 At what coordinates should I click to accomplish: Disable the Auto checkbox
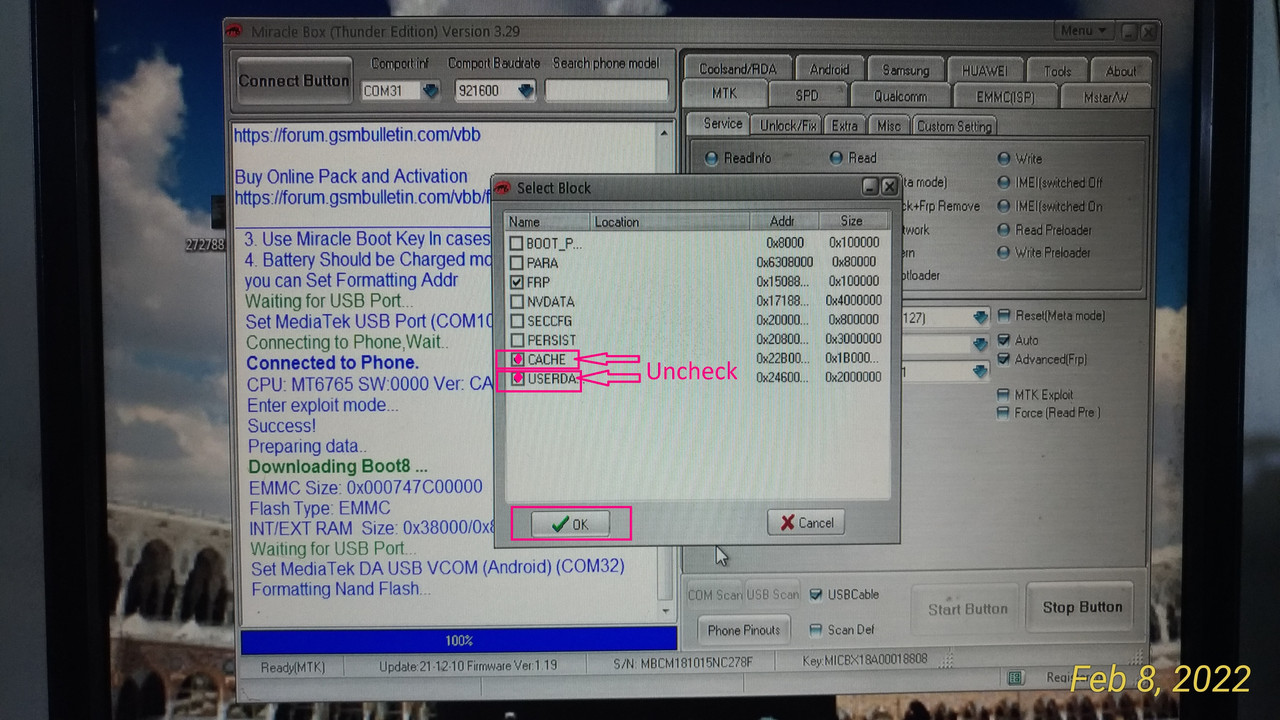[x=1004, y=340]
